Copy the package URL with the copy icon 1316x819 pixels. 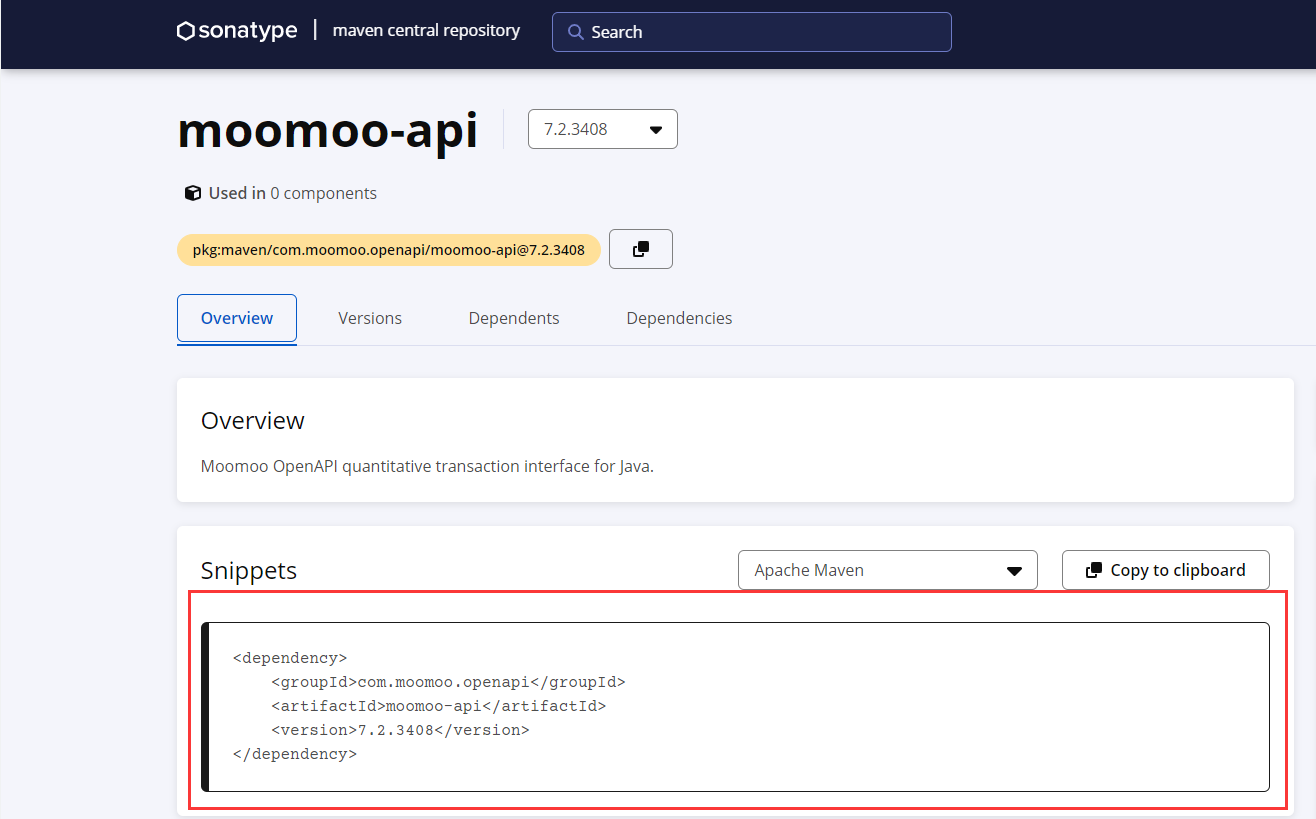(x=641, y=249)
